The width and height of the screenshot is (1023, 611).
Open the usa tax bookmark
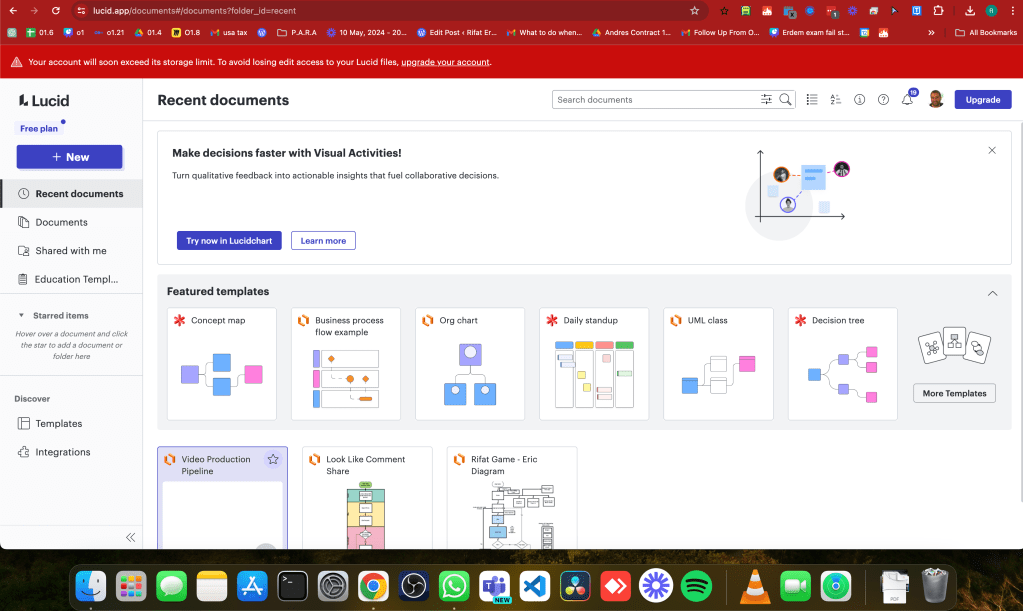tap(228, 32)
